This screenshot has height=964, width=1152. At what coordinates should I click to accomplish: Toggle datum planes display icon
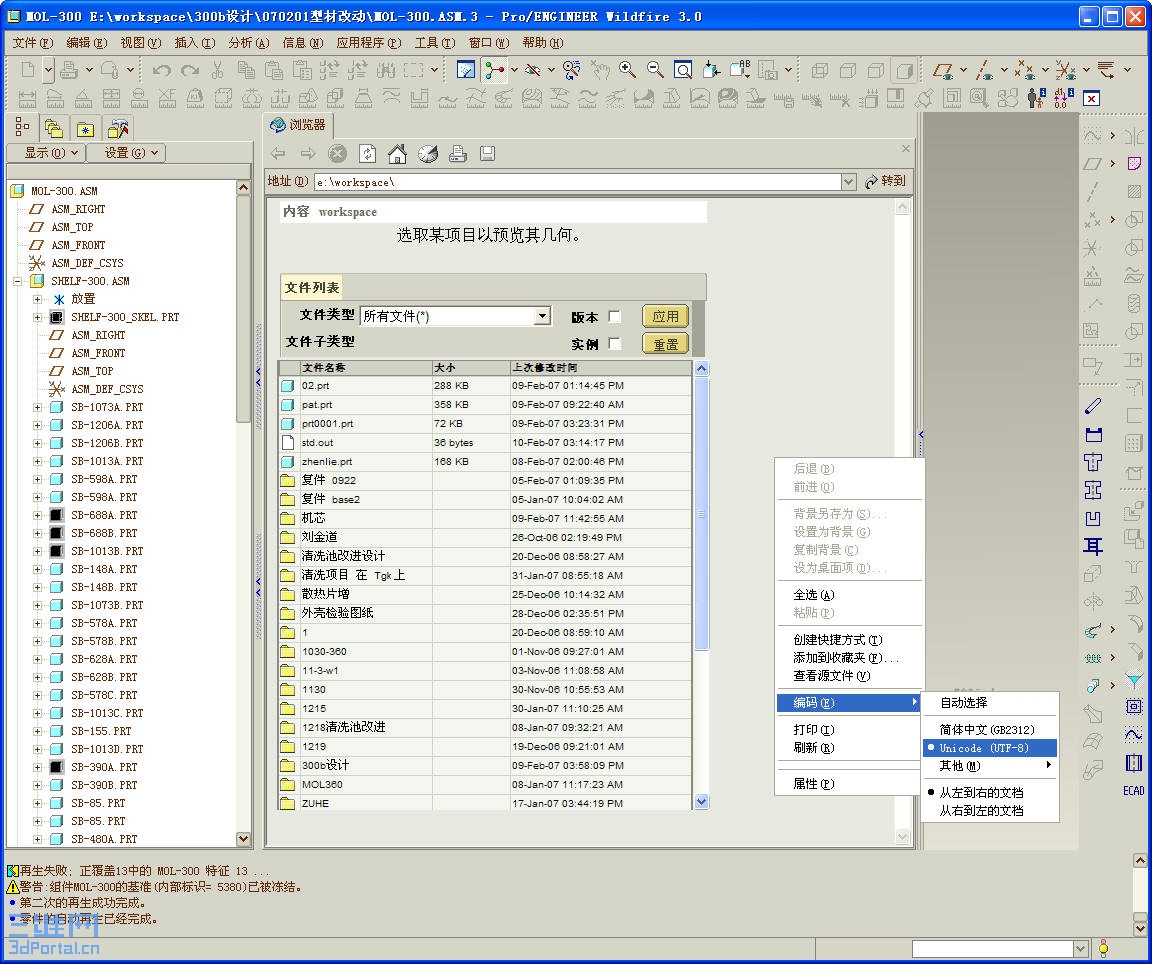point(943,71)
